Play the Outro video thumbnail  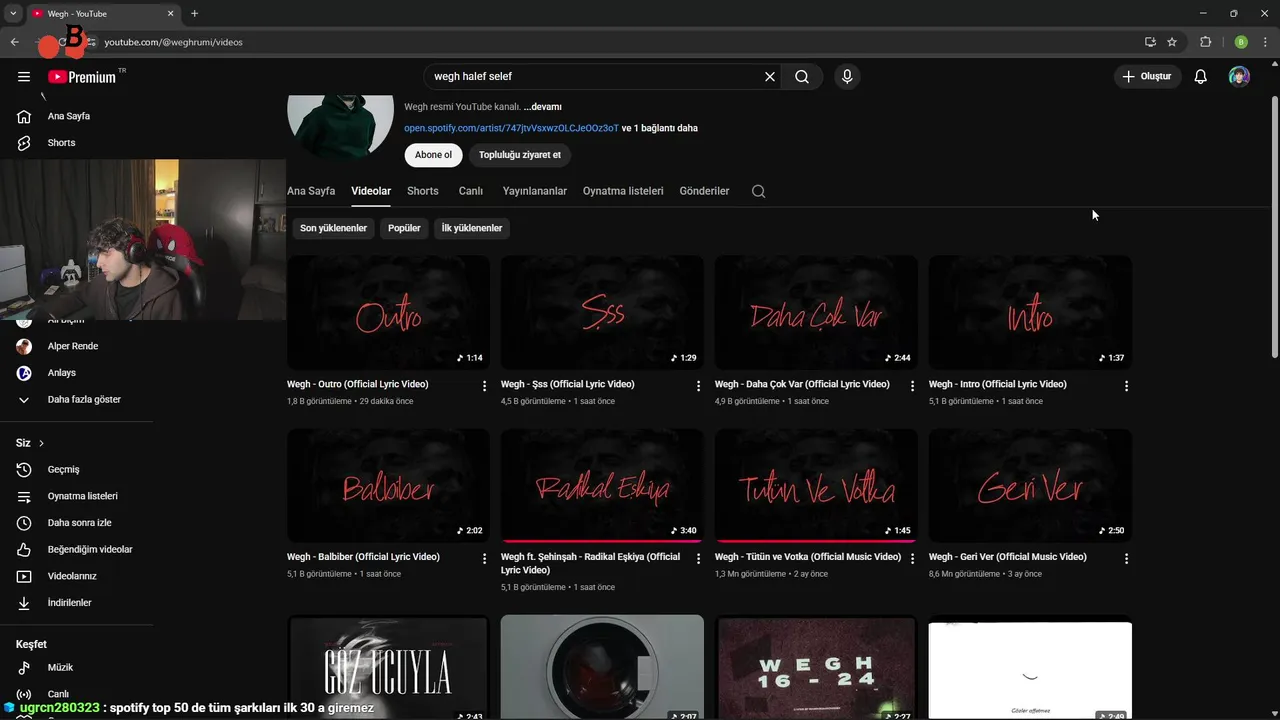388,312
